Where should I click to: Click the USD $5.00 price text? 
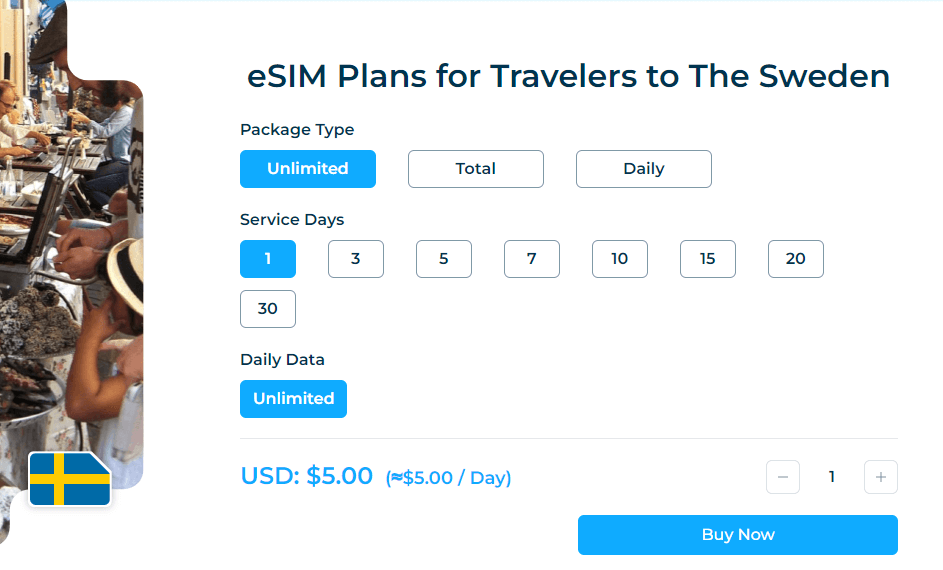tap(307, 476)
